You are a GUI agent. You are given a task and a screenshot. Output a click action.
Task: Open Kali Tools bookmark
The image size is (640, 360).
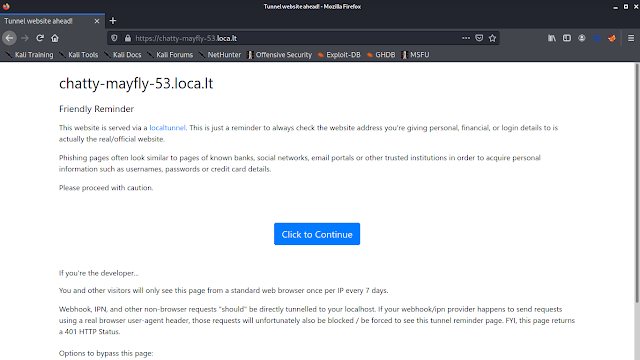[79, 55]
